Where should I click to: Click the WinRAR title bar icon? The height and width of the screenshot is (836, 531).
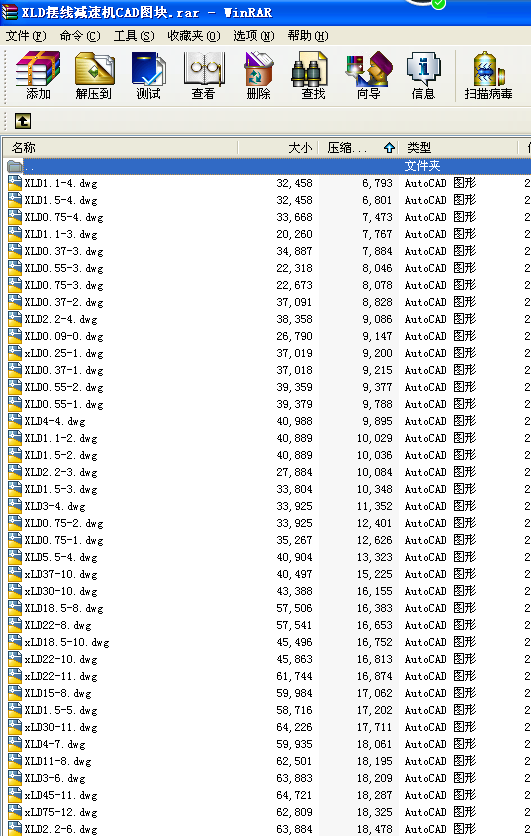(10, 12)
